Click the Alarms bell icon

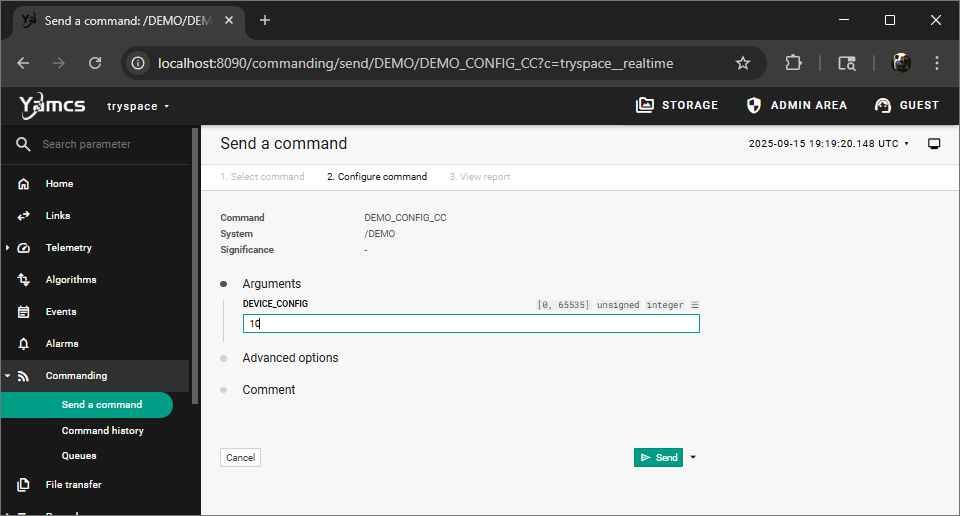tap(23, 343)
